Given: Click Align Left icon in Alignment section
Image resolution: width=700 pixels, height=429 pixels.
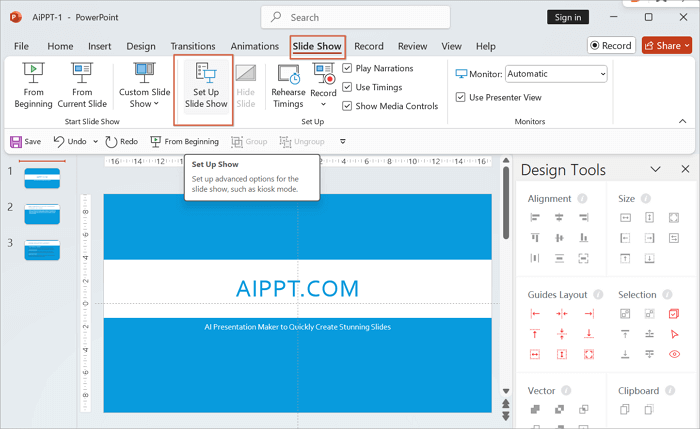Looking at the screenshot, I should (x=535, y=217).
